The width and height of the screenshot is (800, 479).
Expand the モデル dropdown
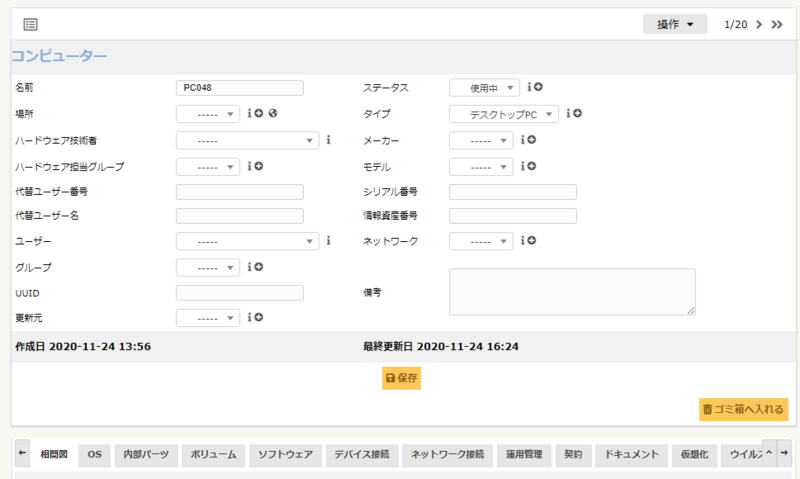[481, 166]
